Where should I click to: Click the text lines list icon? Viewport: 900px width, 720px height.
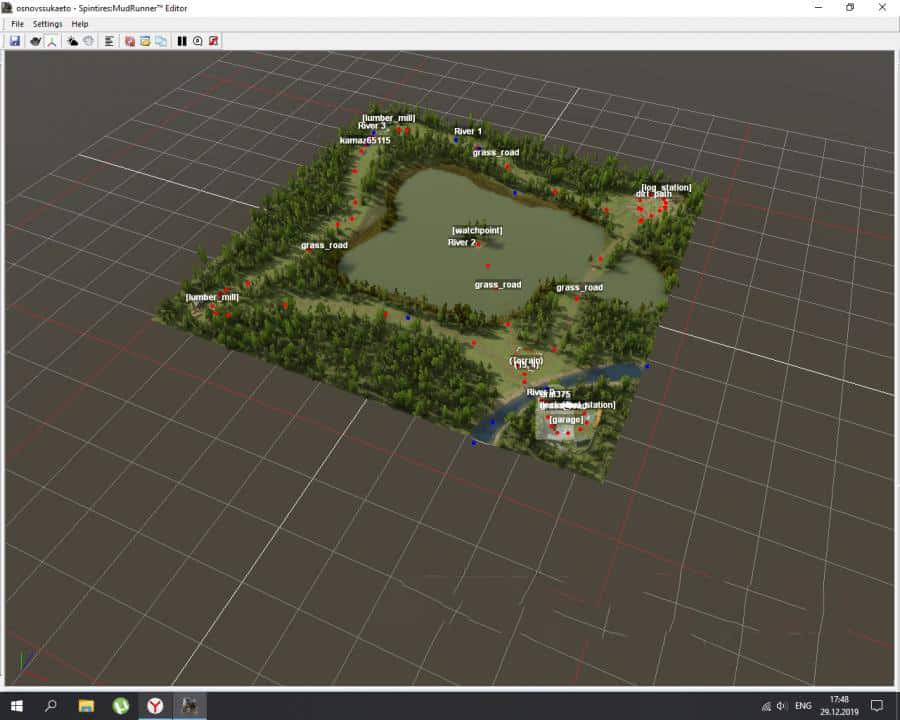(x=108, y=41)
